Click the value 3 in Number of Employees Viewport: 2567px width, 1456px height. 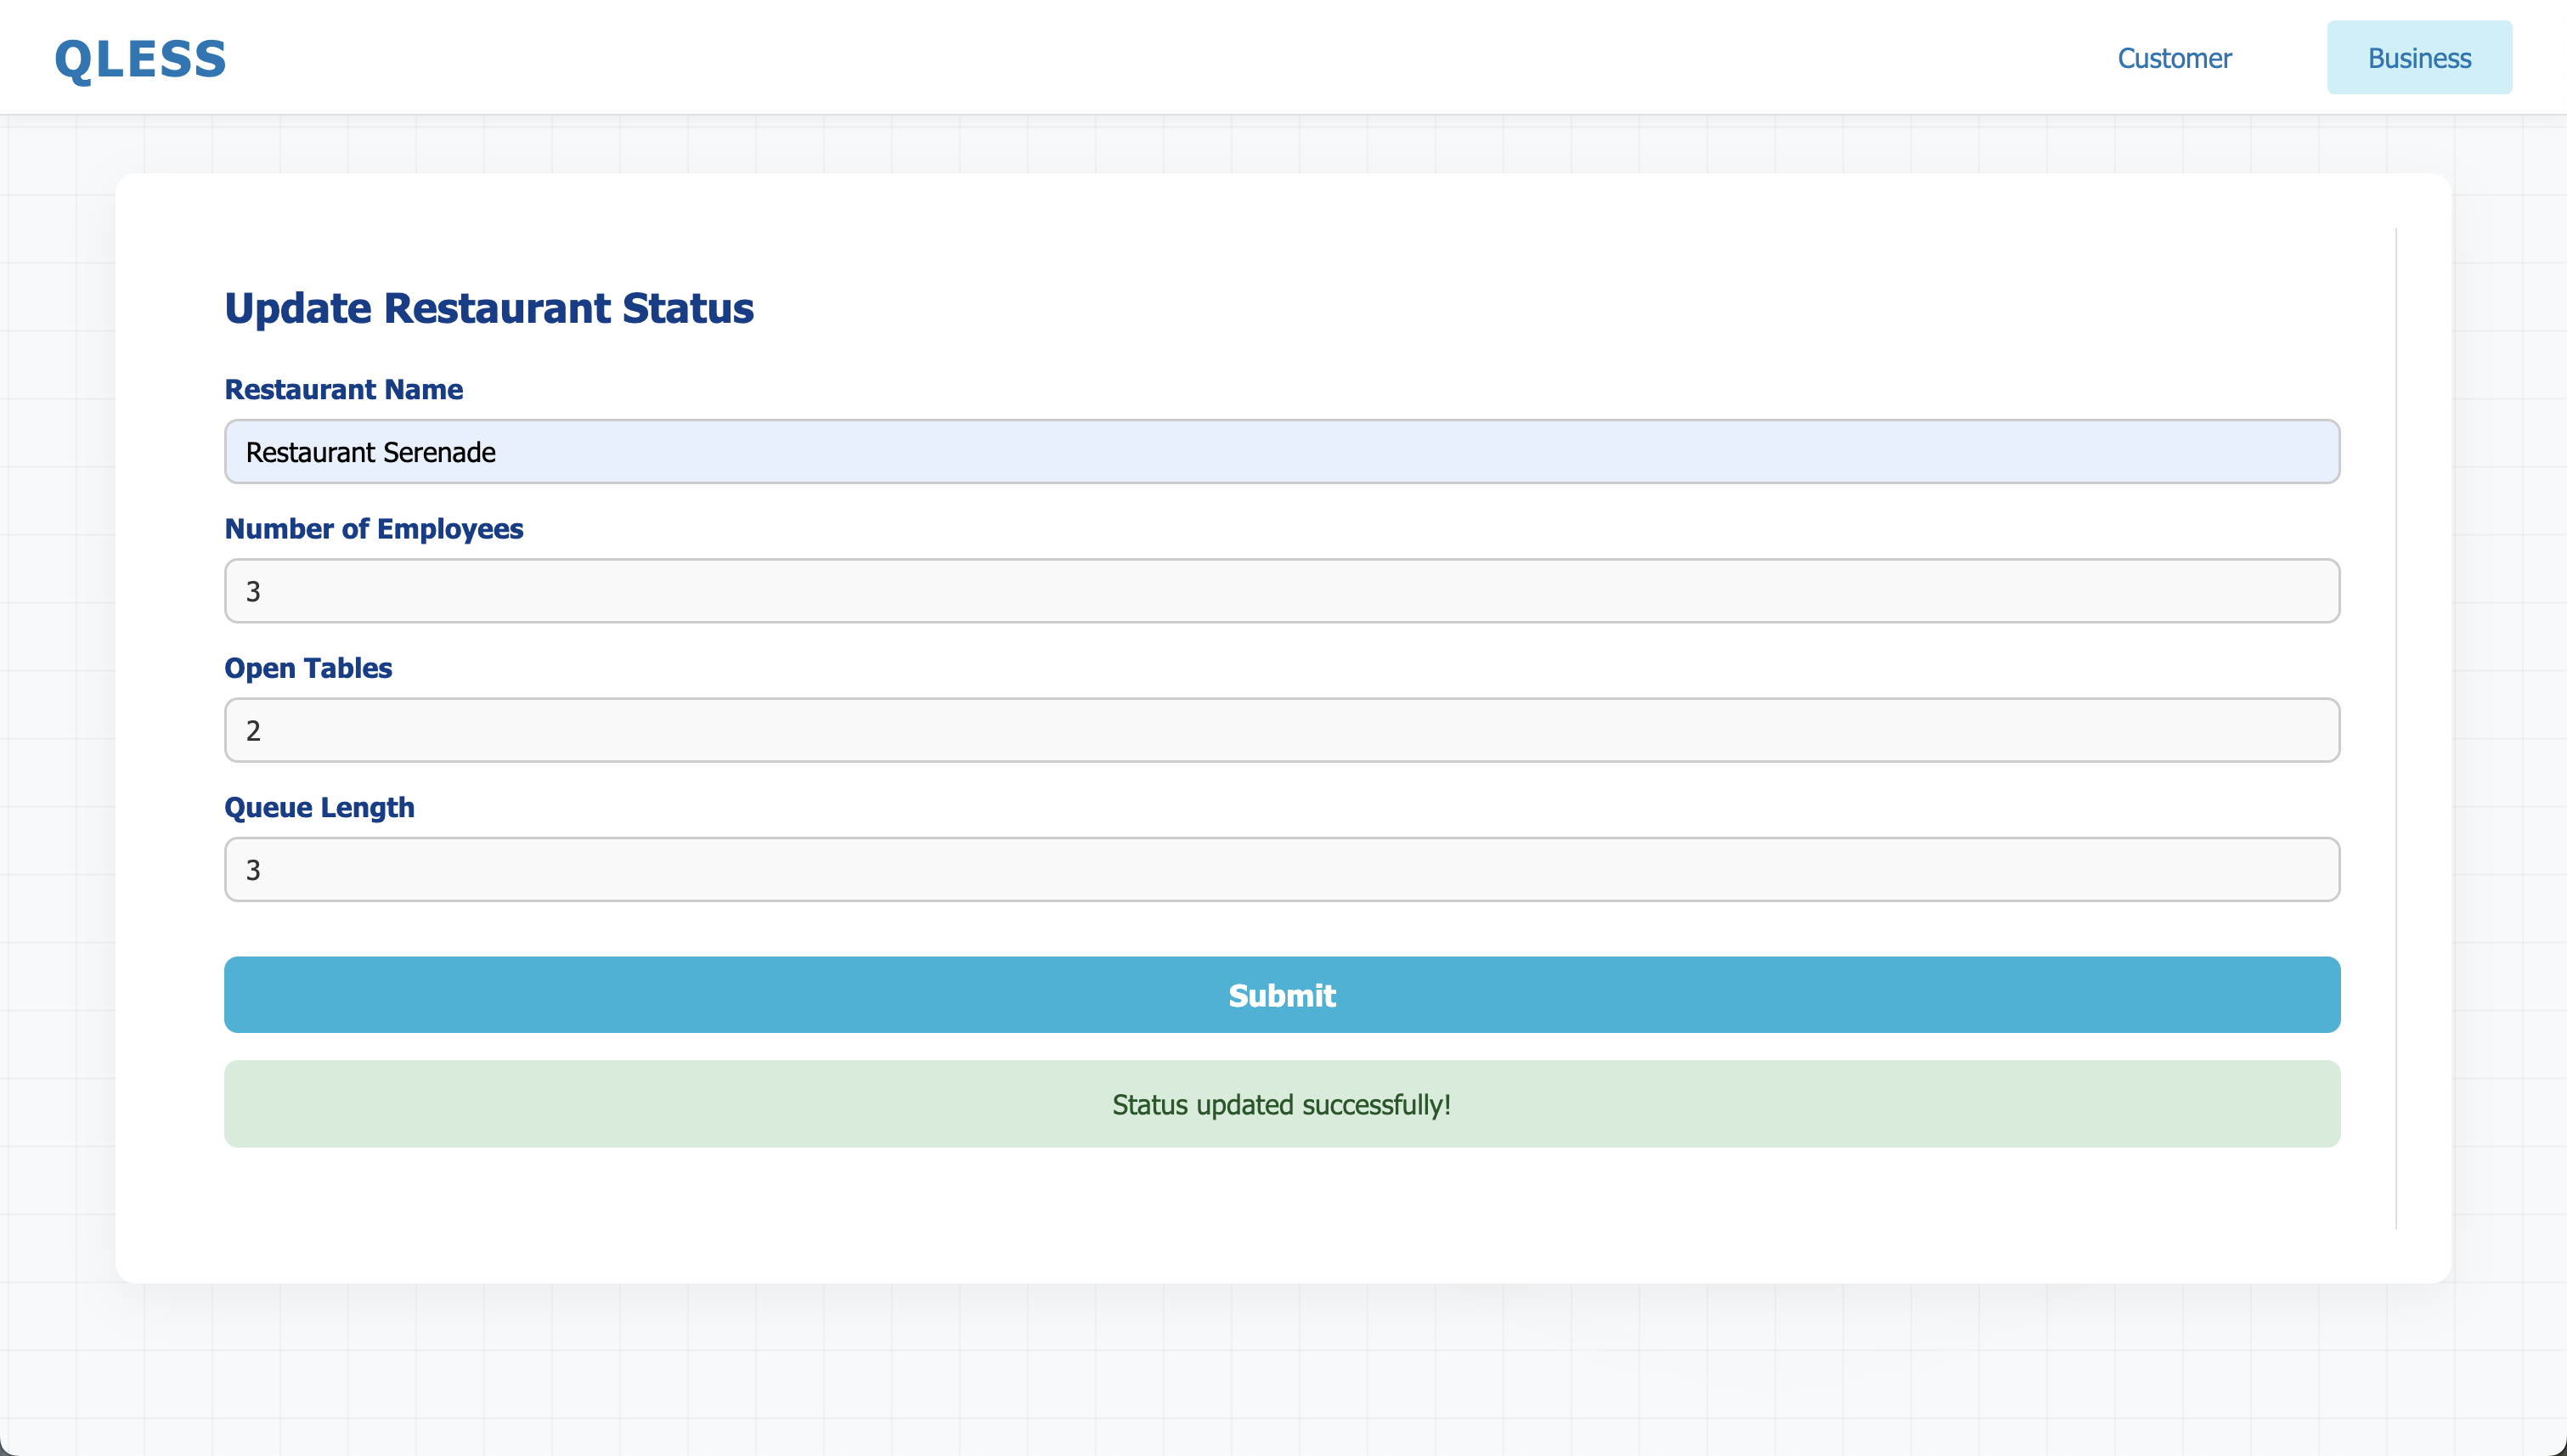pyautogui.click(x=253, y=592)
